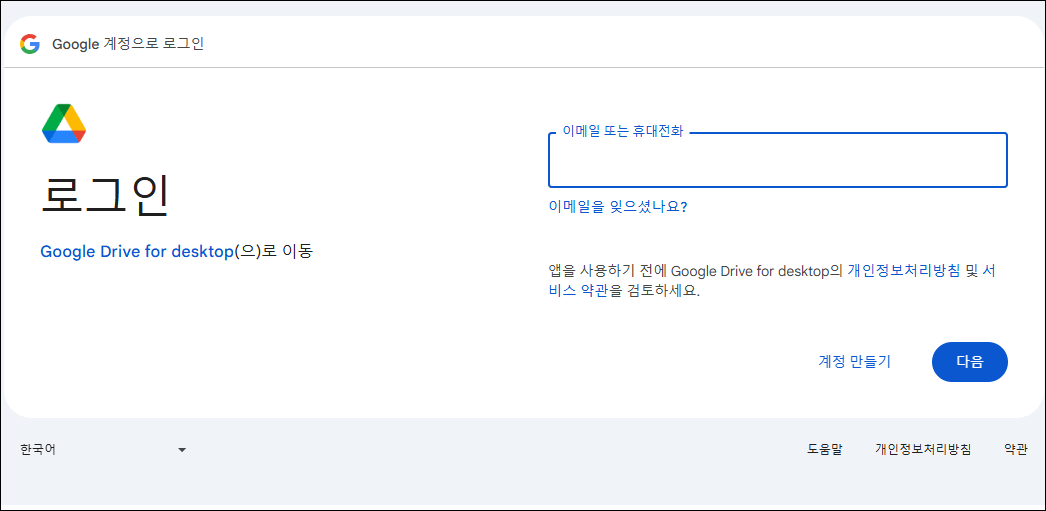The image size is (1046, 511).
Task: Expand the 한국어 language dropdown
Action: [x=103, y=450]
